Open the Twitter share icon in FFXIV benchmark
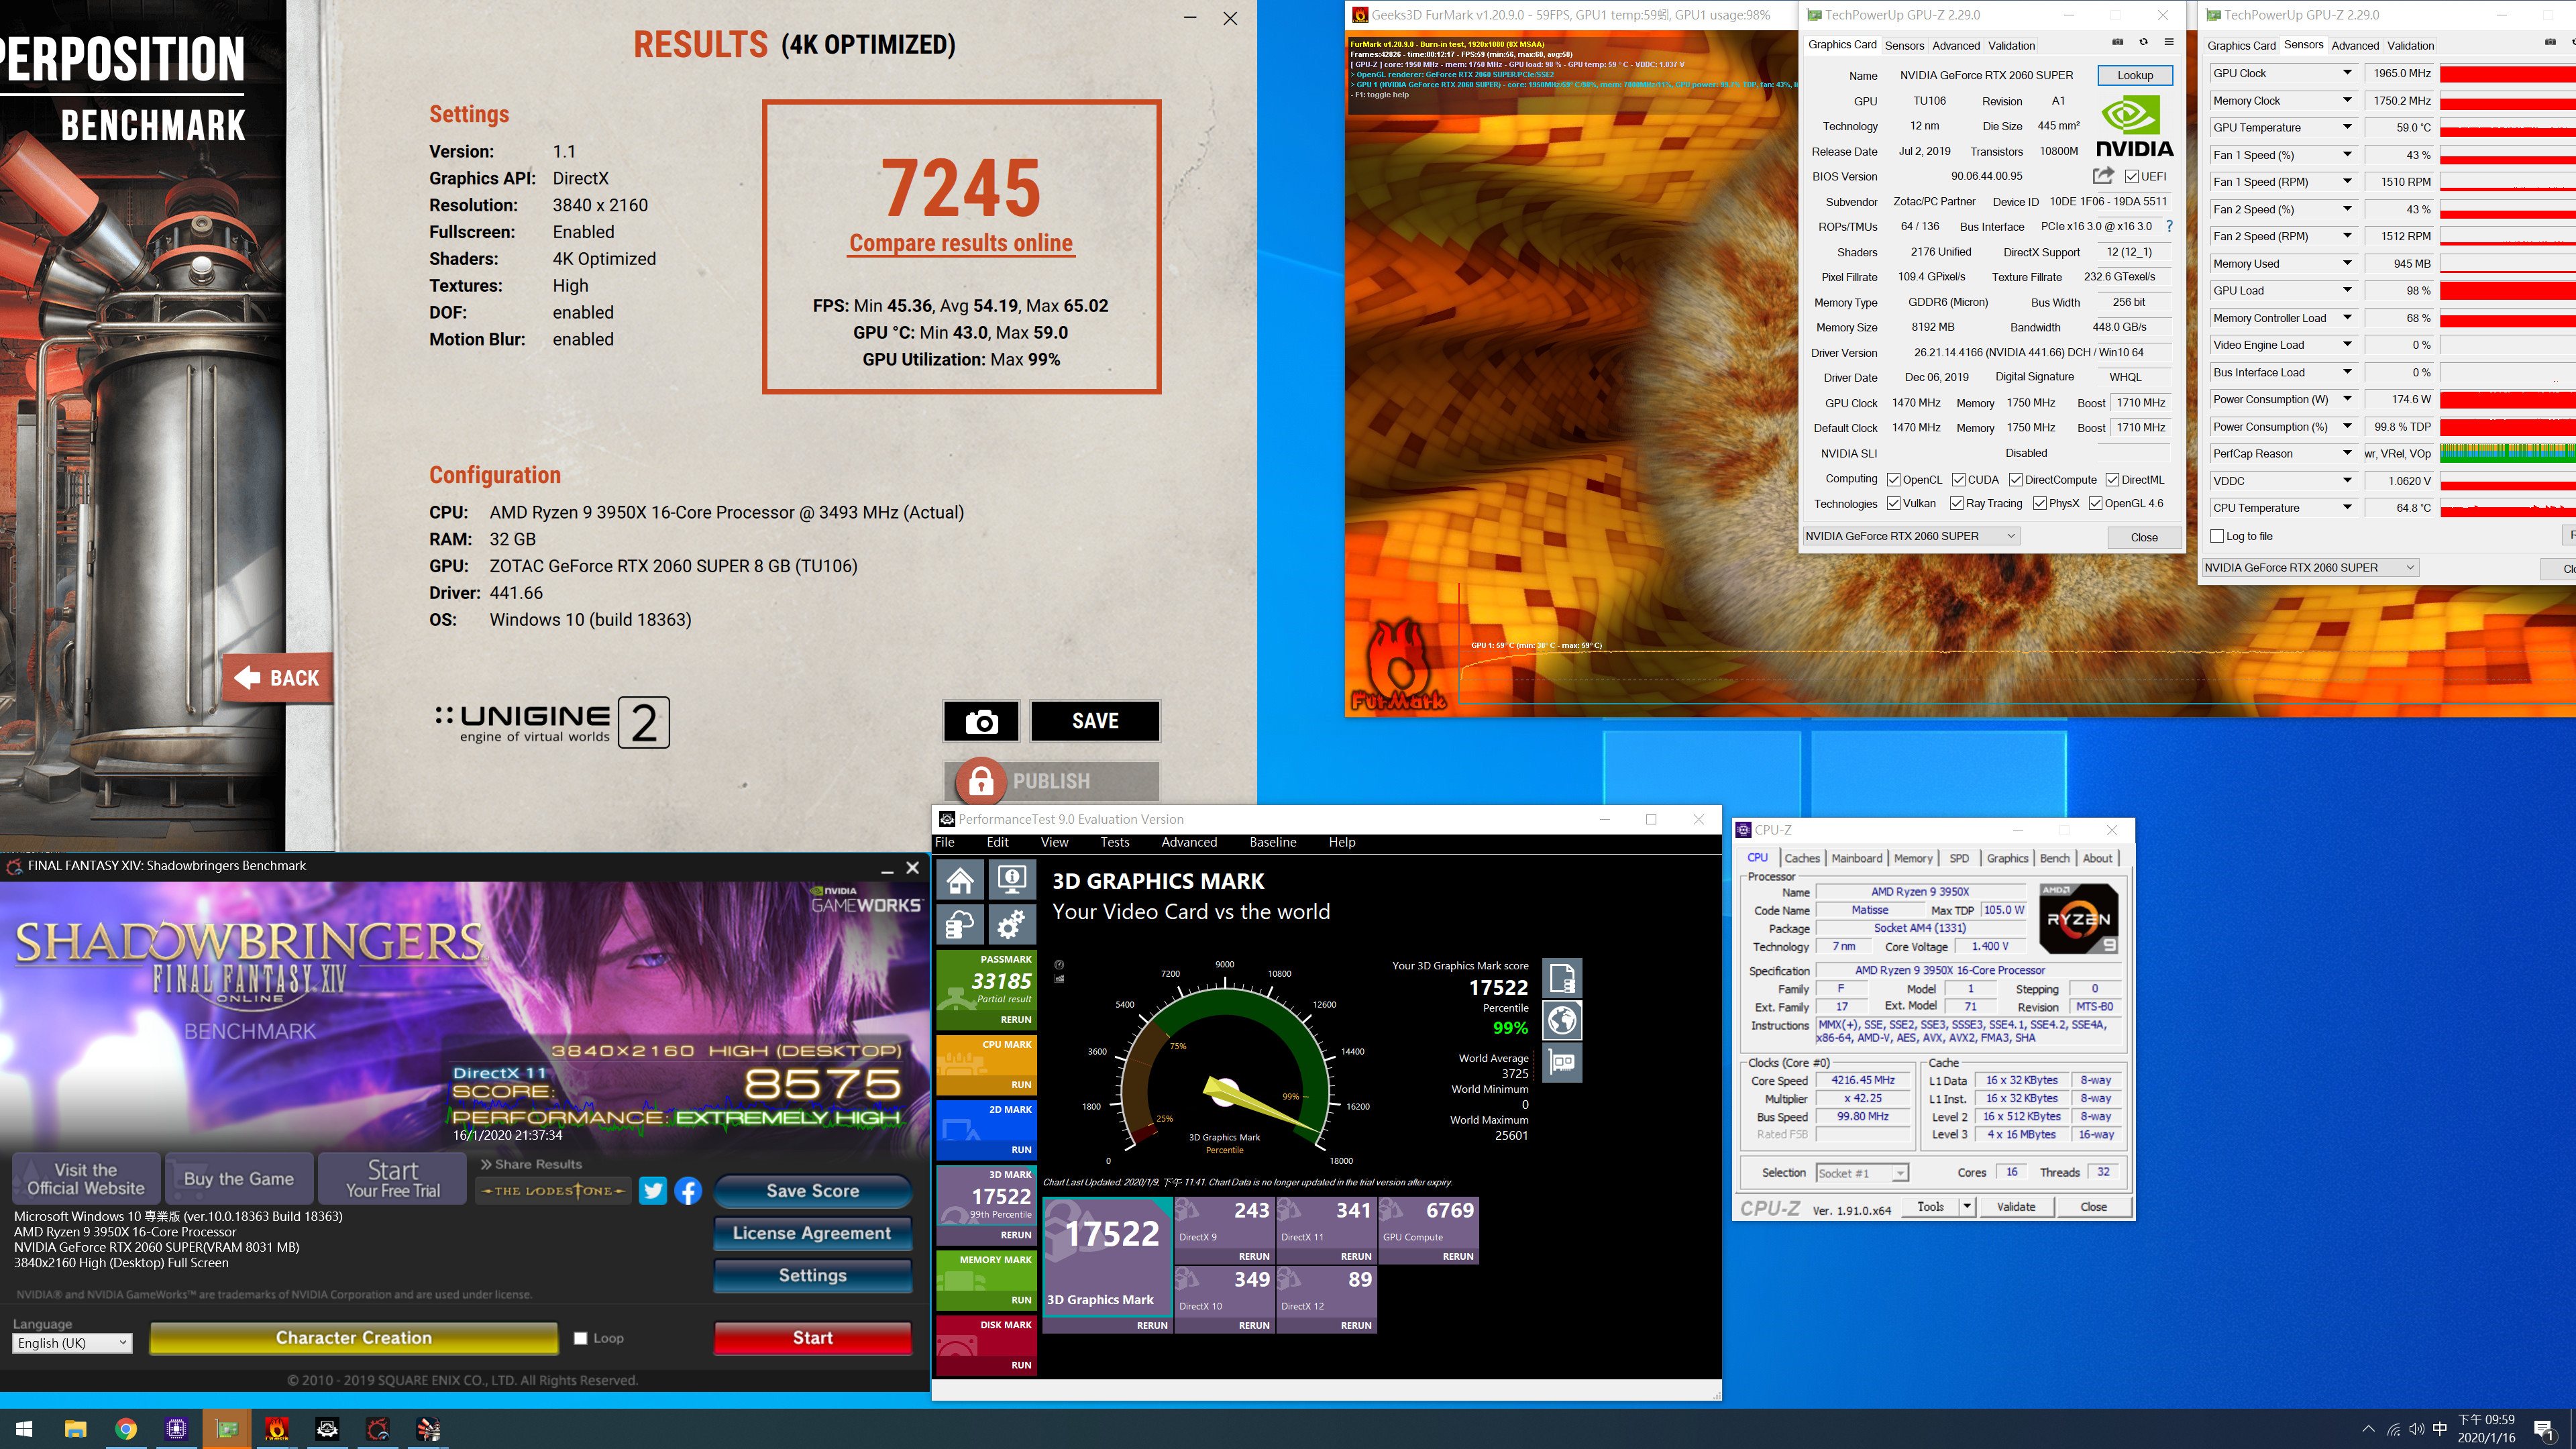 coord(653,1191)
